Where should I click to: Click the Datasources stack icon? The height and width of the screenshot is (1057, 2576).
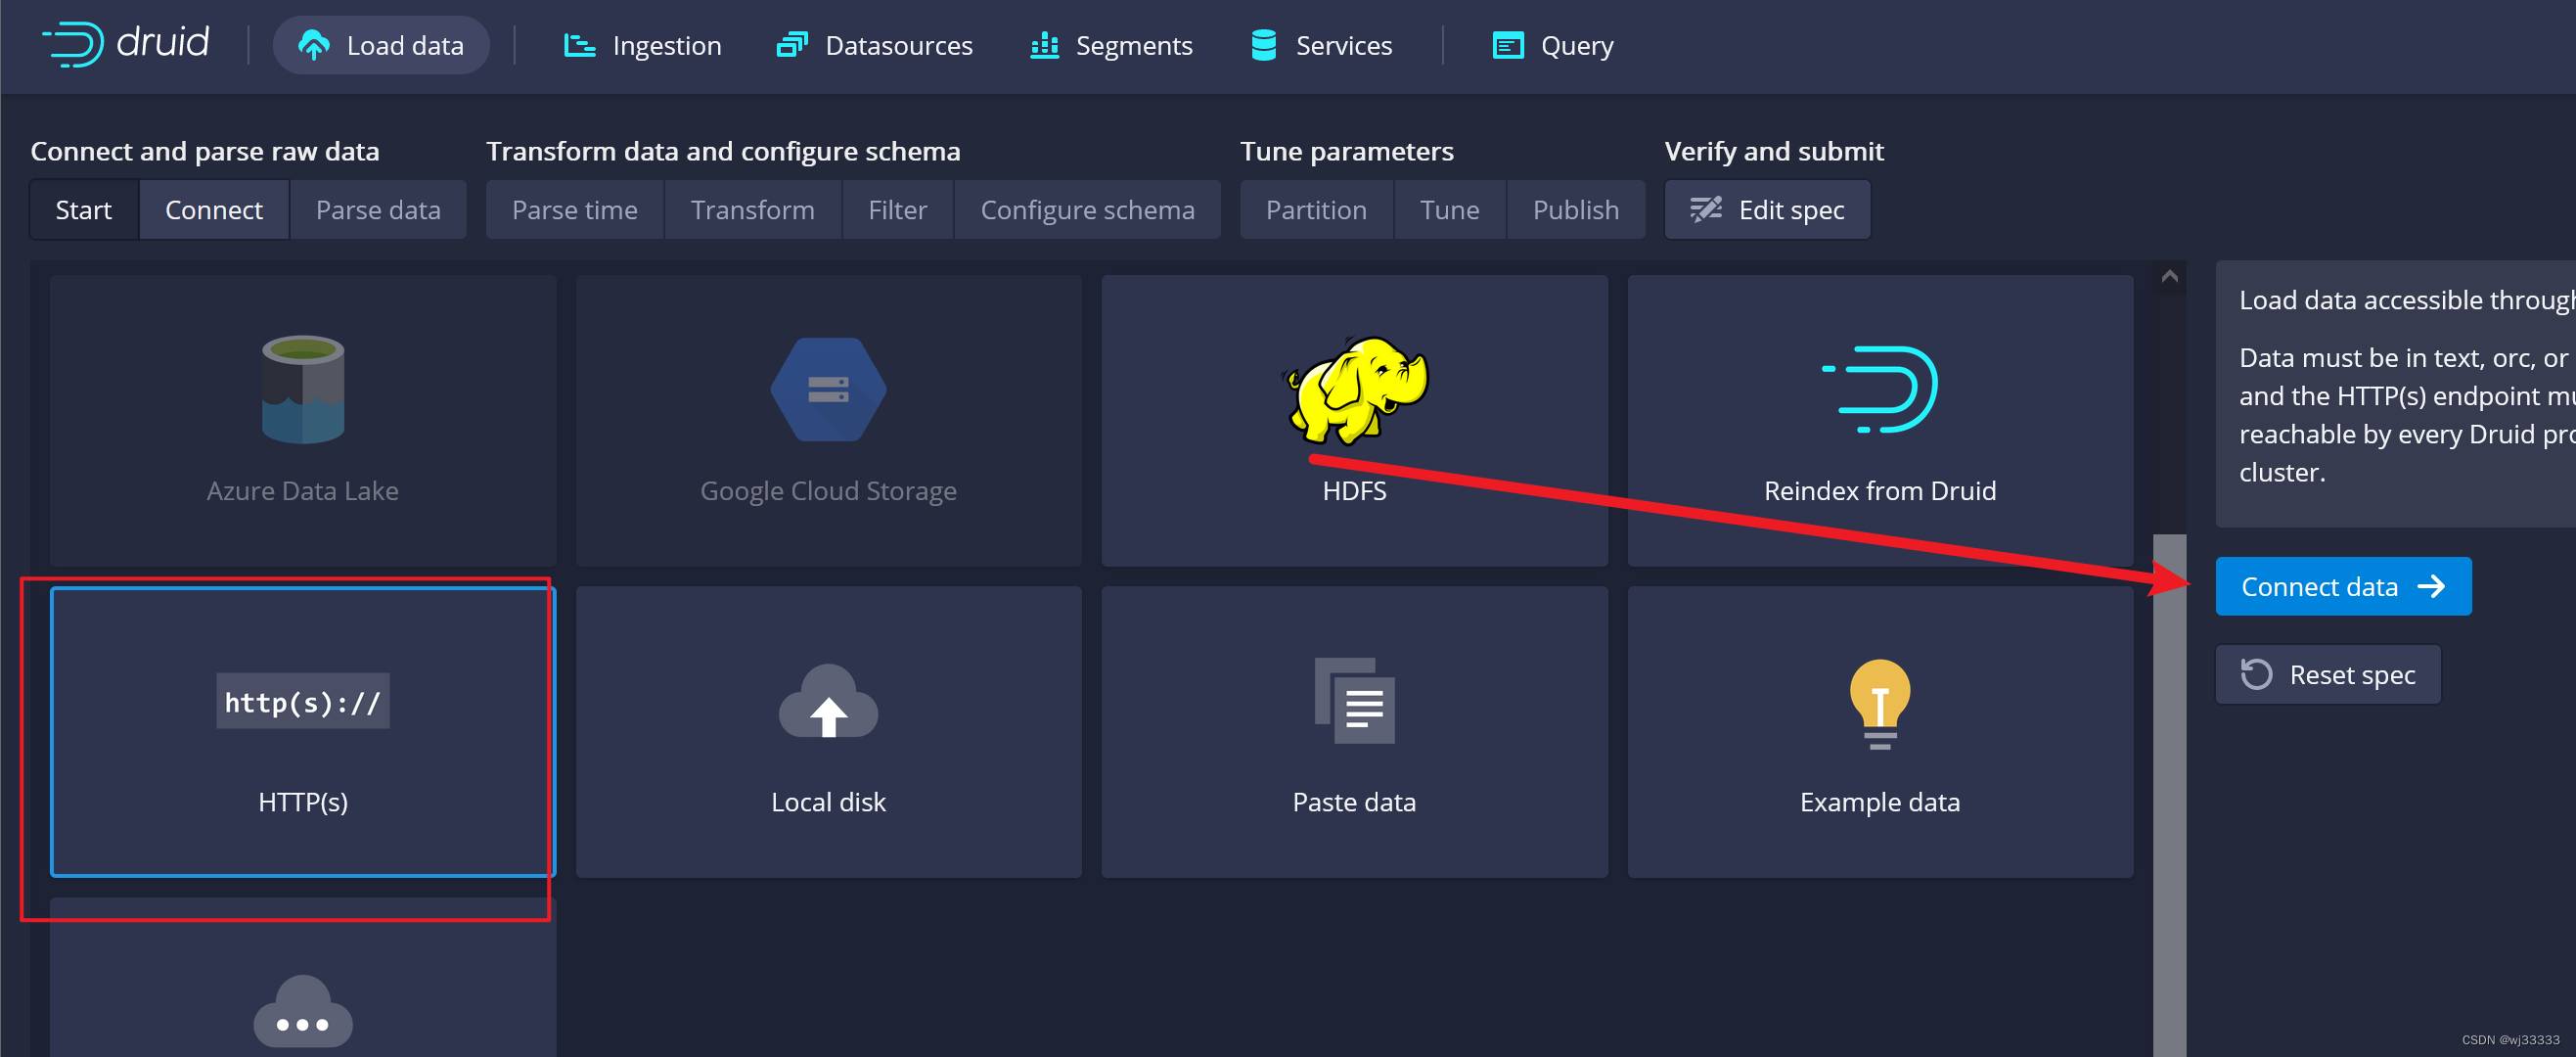(792, 45)
